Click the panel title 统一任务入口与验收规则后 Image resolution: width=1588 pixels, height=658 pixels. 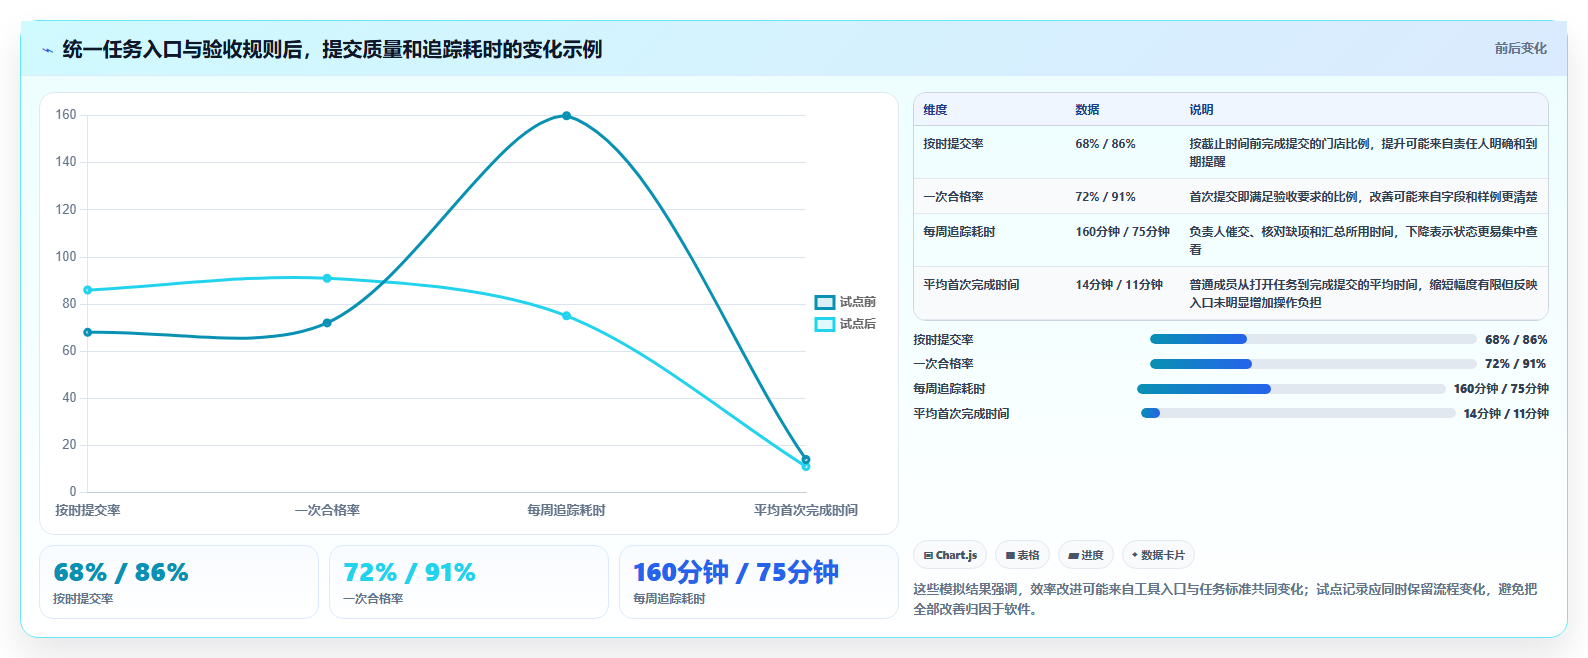(x=332, y=49)
